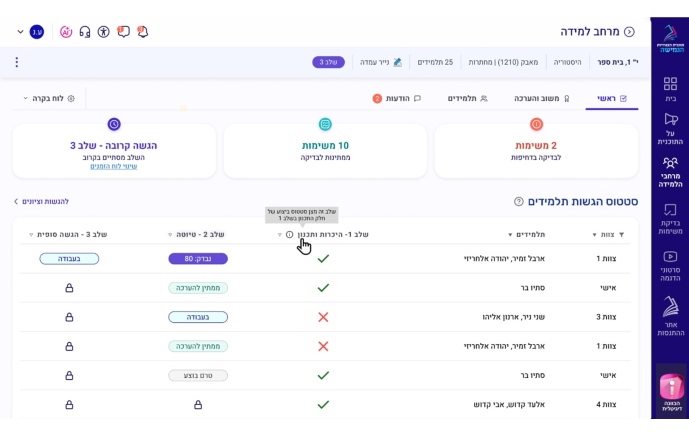Click בעבודה badge in שלב 3 column
Viewport: 689px width, 436px height.
coord(69,258)
